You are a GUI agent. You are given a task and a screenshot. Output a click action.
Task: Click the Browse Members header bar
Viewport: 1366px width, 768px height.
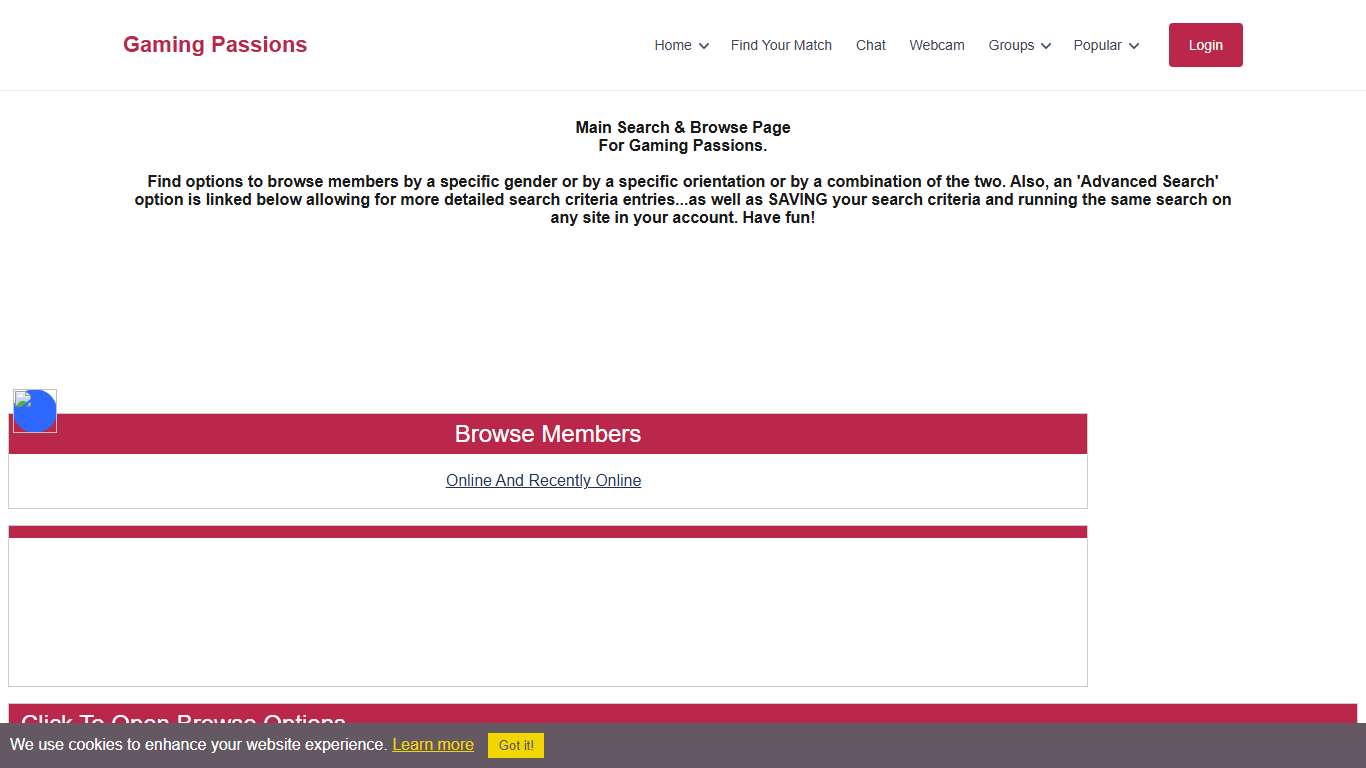[x=547, y=434]
